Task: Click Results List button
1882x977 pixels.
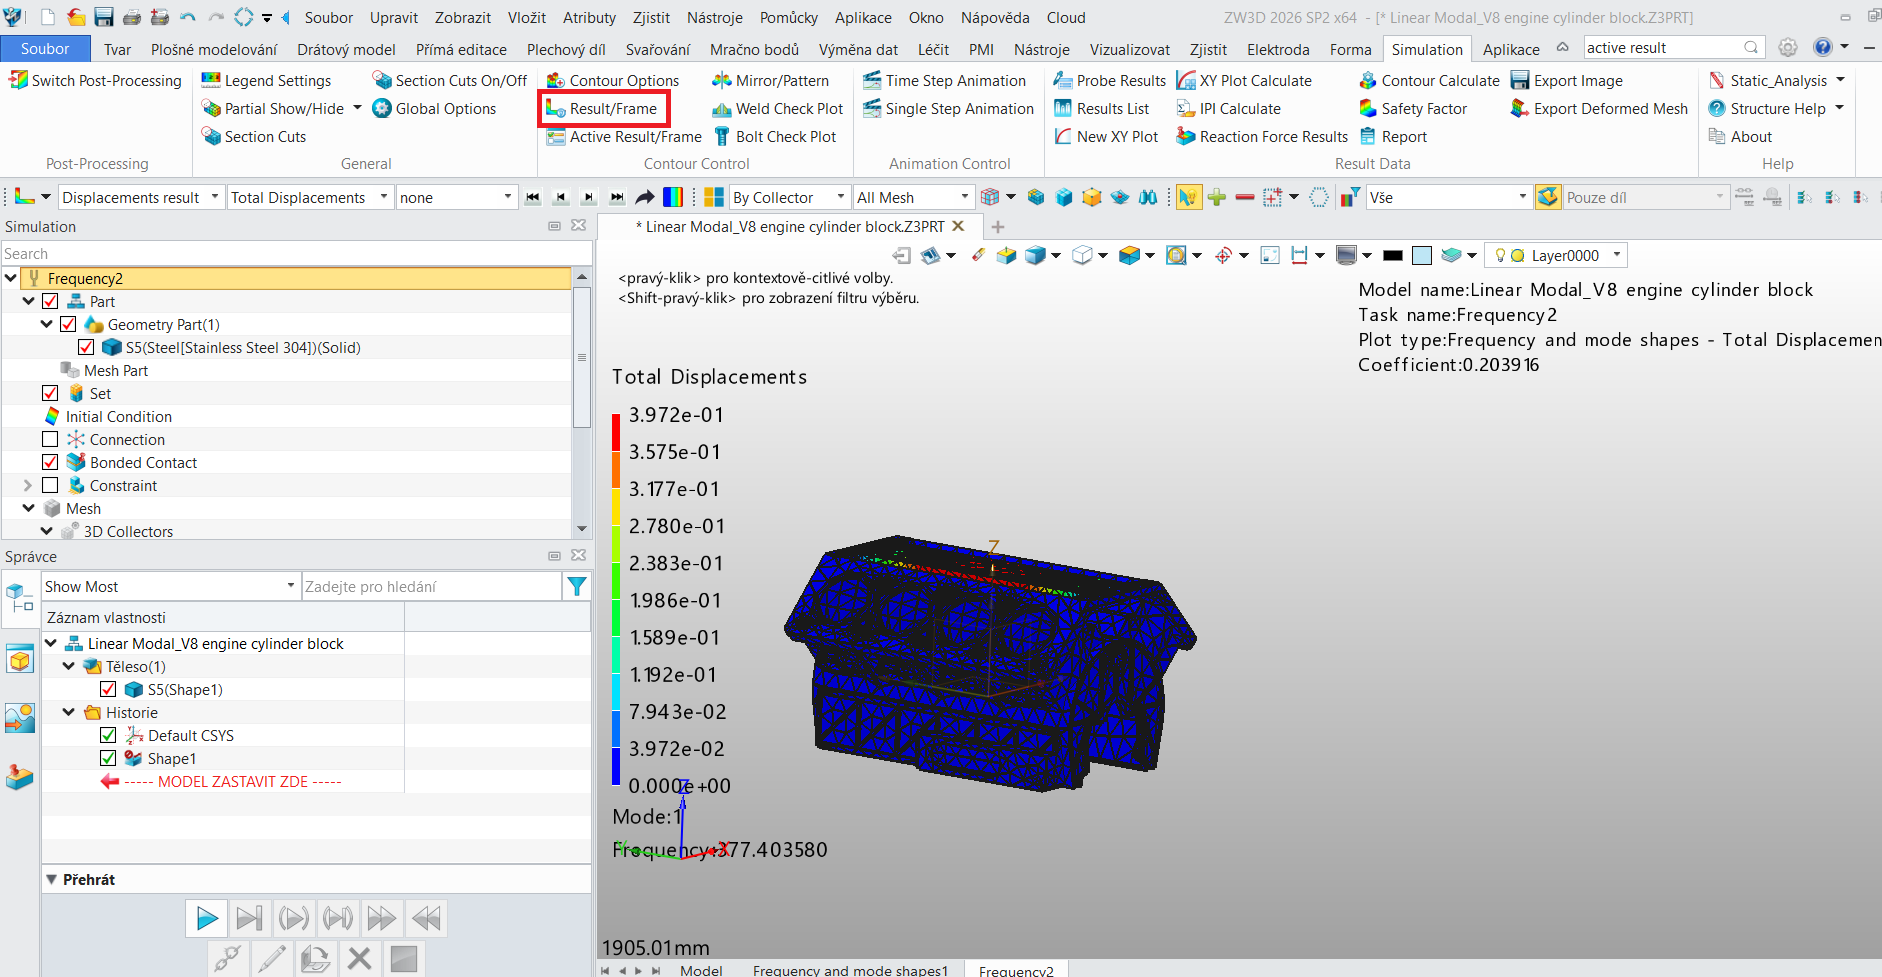Action: (x=1102, y=109)
